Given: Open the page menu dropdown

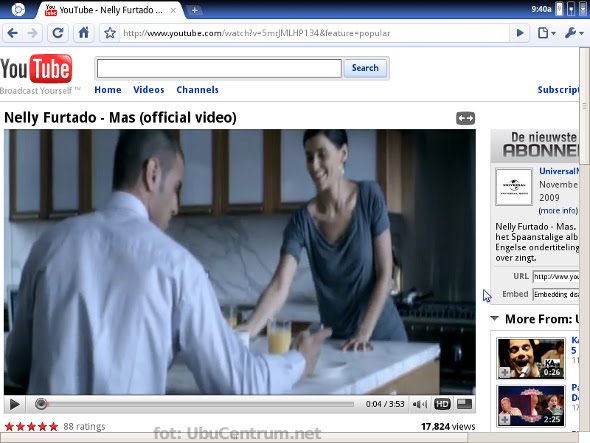Looking at the screenshot, I should pyautogui.click(x=546, y=33).
